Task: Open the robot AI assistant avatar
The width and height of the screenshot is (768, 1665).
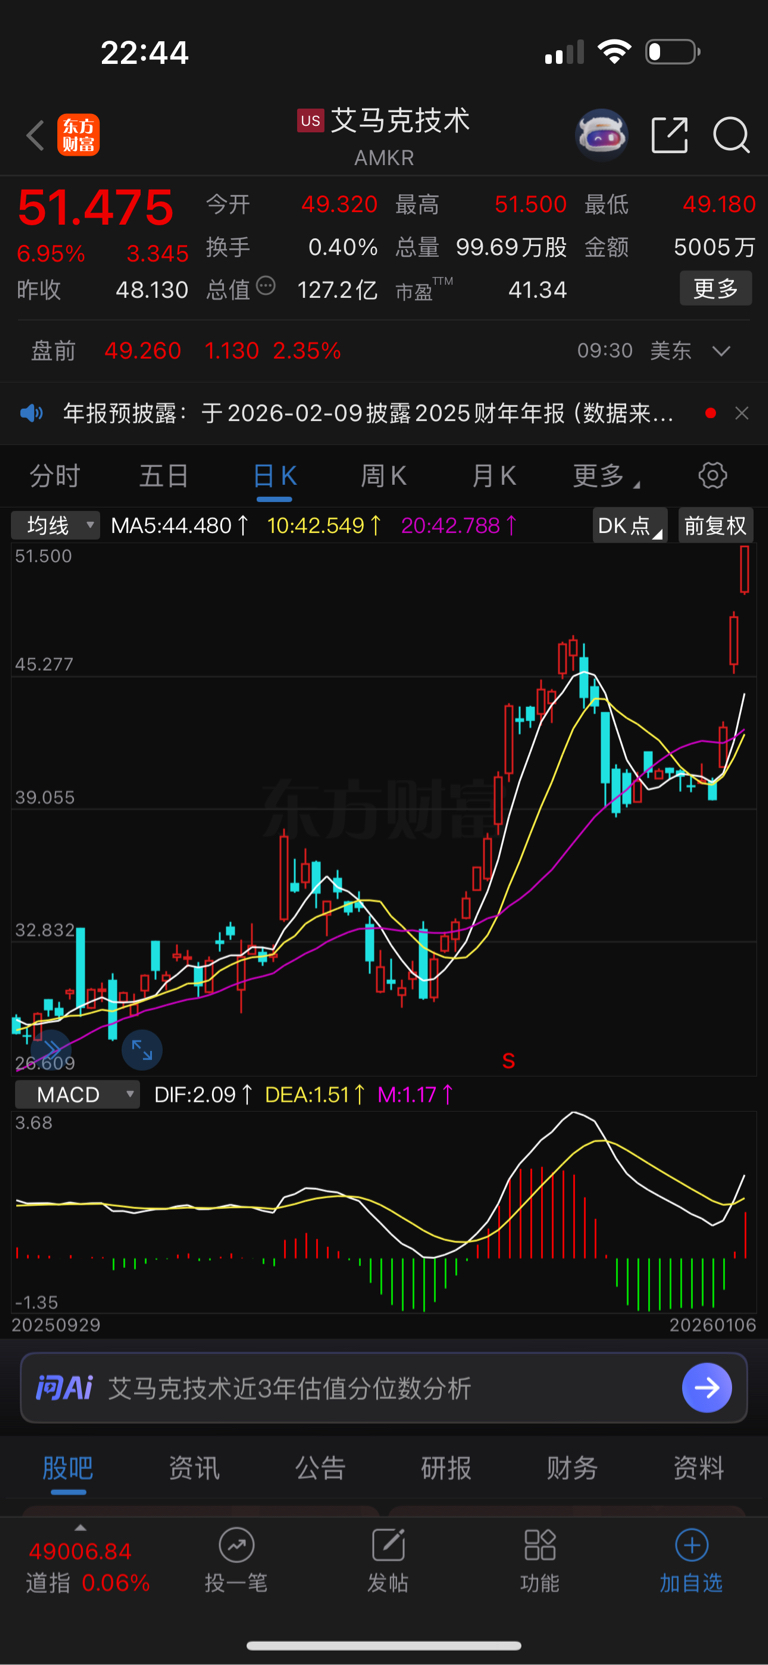Action: pos(601,134)
